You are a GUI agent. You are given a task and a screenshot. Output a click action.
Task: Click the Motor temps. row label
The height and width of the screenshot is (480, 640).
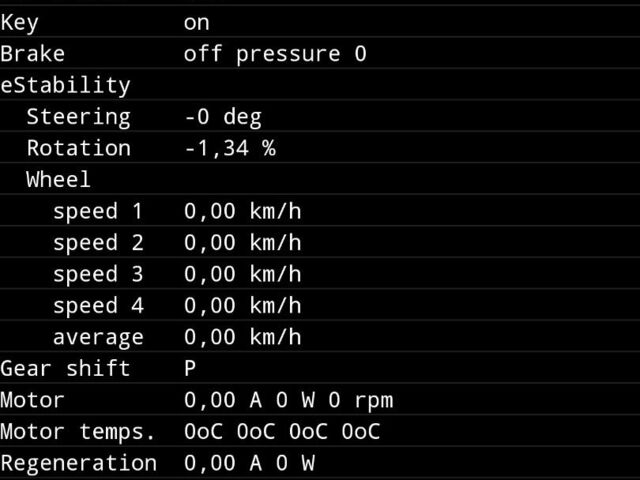tap(78, 432)
